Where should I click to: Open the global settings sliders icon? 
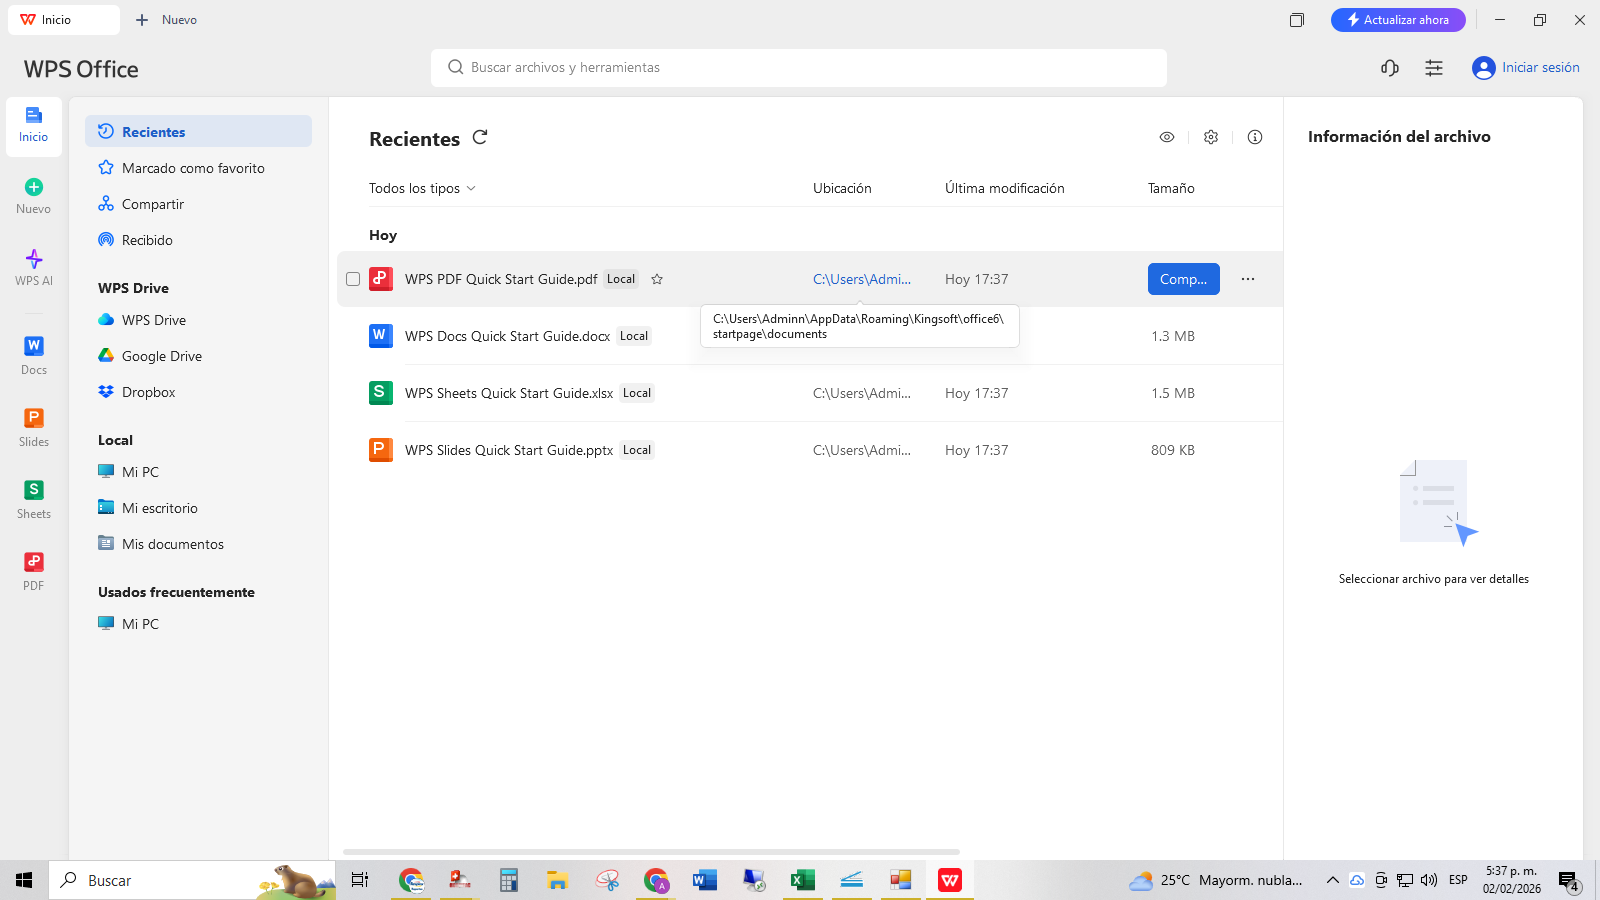click(x=1434, y=68)
